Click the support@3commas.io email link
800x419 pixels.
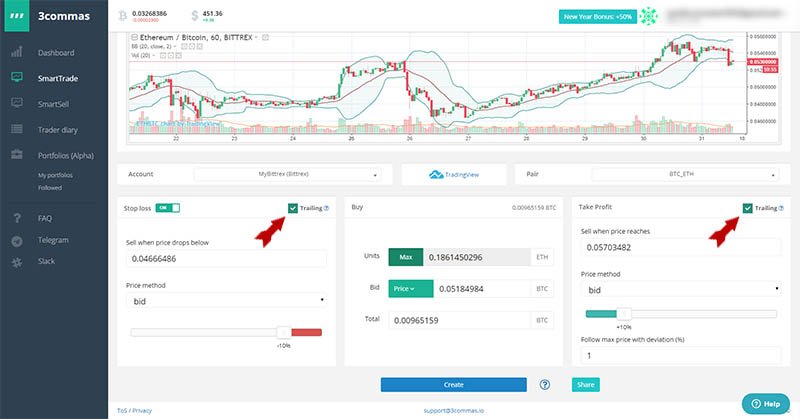coord(454,410)
